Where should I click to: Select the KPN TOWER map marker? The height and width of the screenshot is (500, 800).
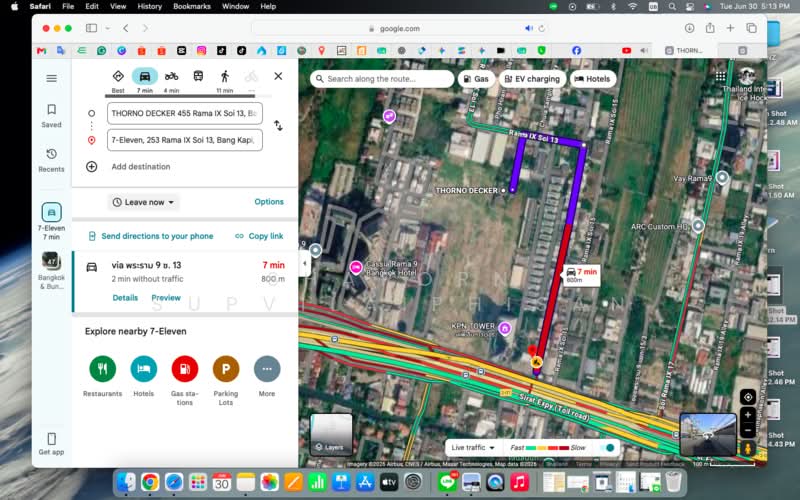click(x=505, y=329)
